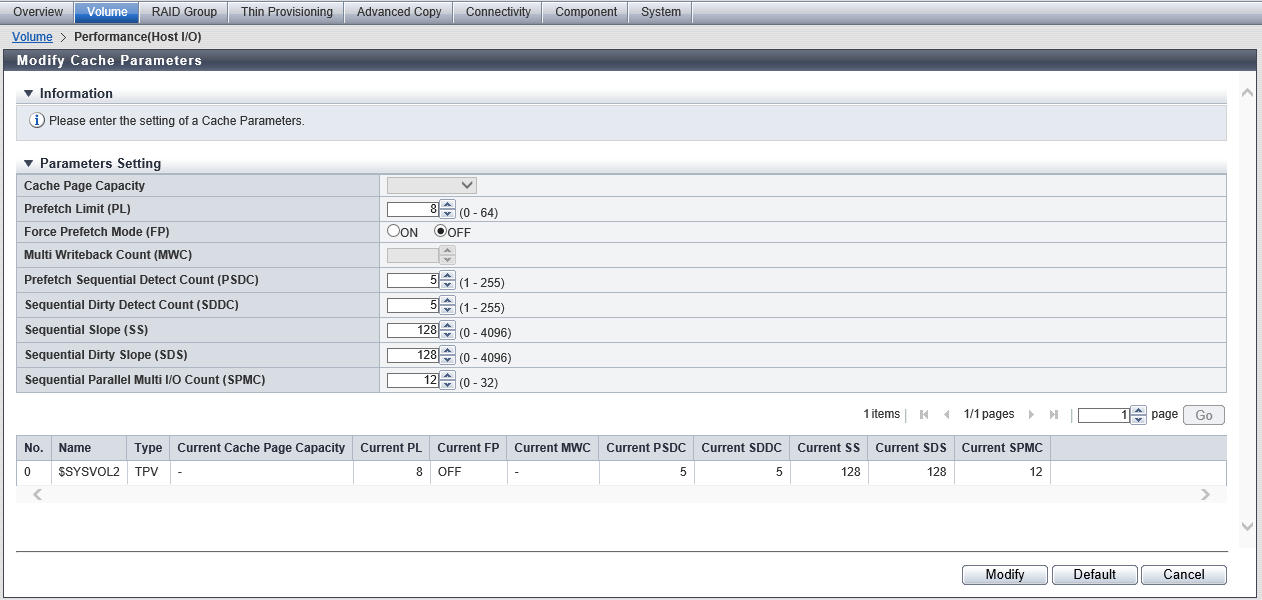
Task: Reset parameters with the Default button
Action: [x=1094, y=575]
